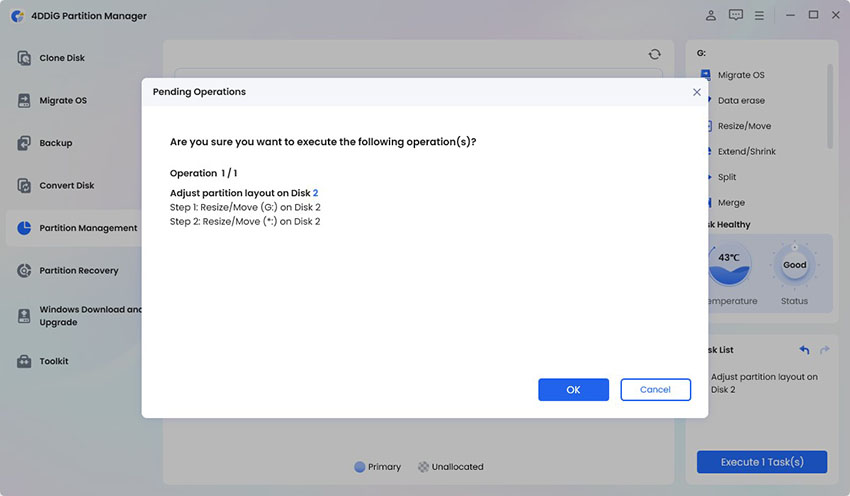Click the Migrate OS icon in right panel
Viewport: 850px width, 496px height.
[x=705, y=74]
